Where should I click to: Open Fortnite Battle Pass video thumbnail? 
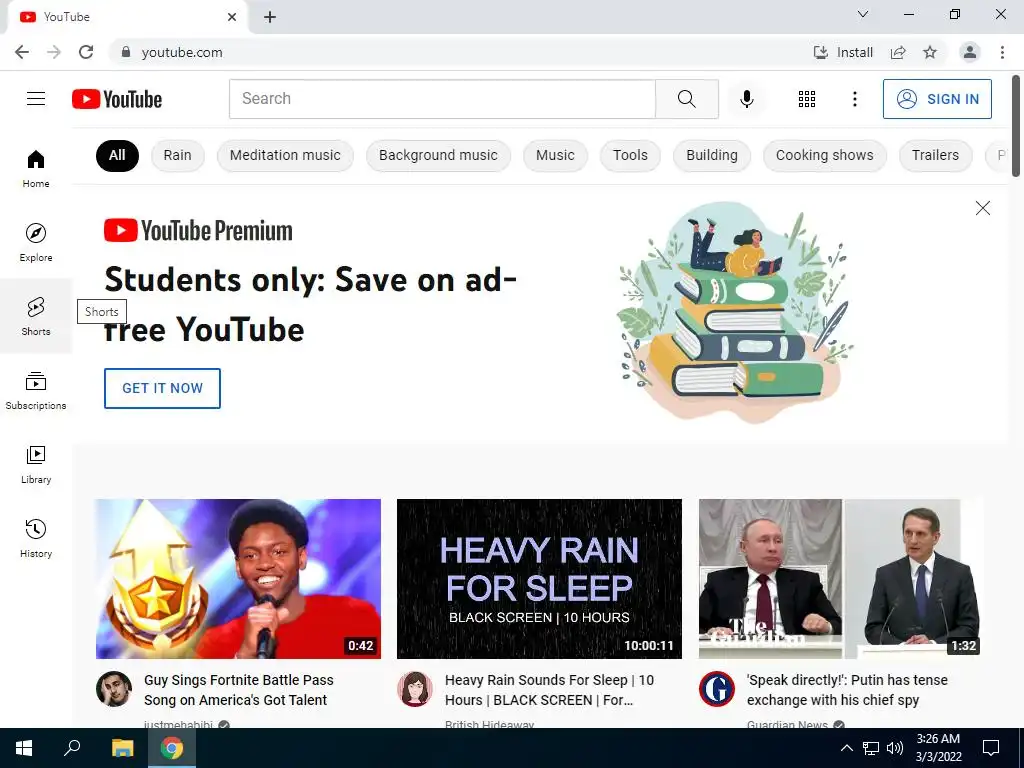click(x=238, y=579)
